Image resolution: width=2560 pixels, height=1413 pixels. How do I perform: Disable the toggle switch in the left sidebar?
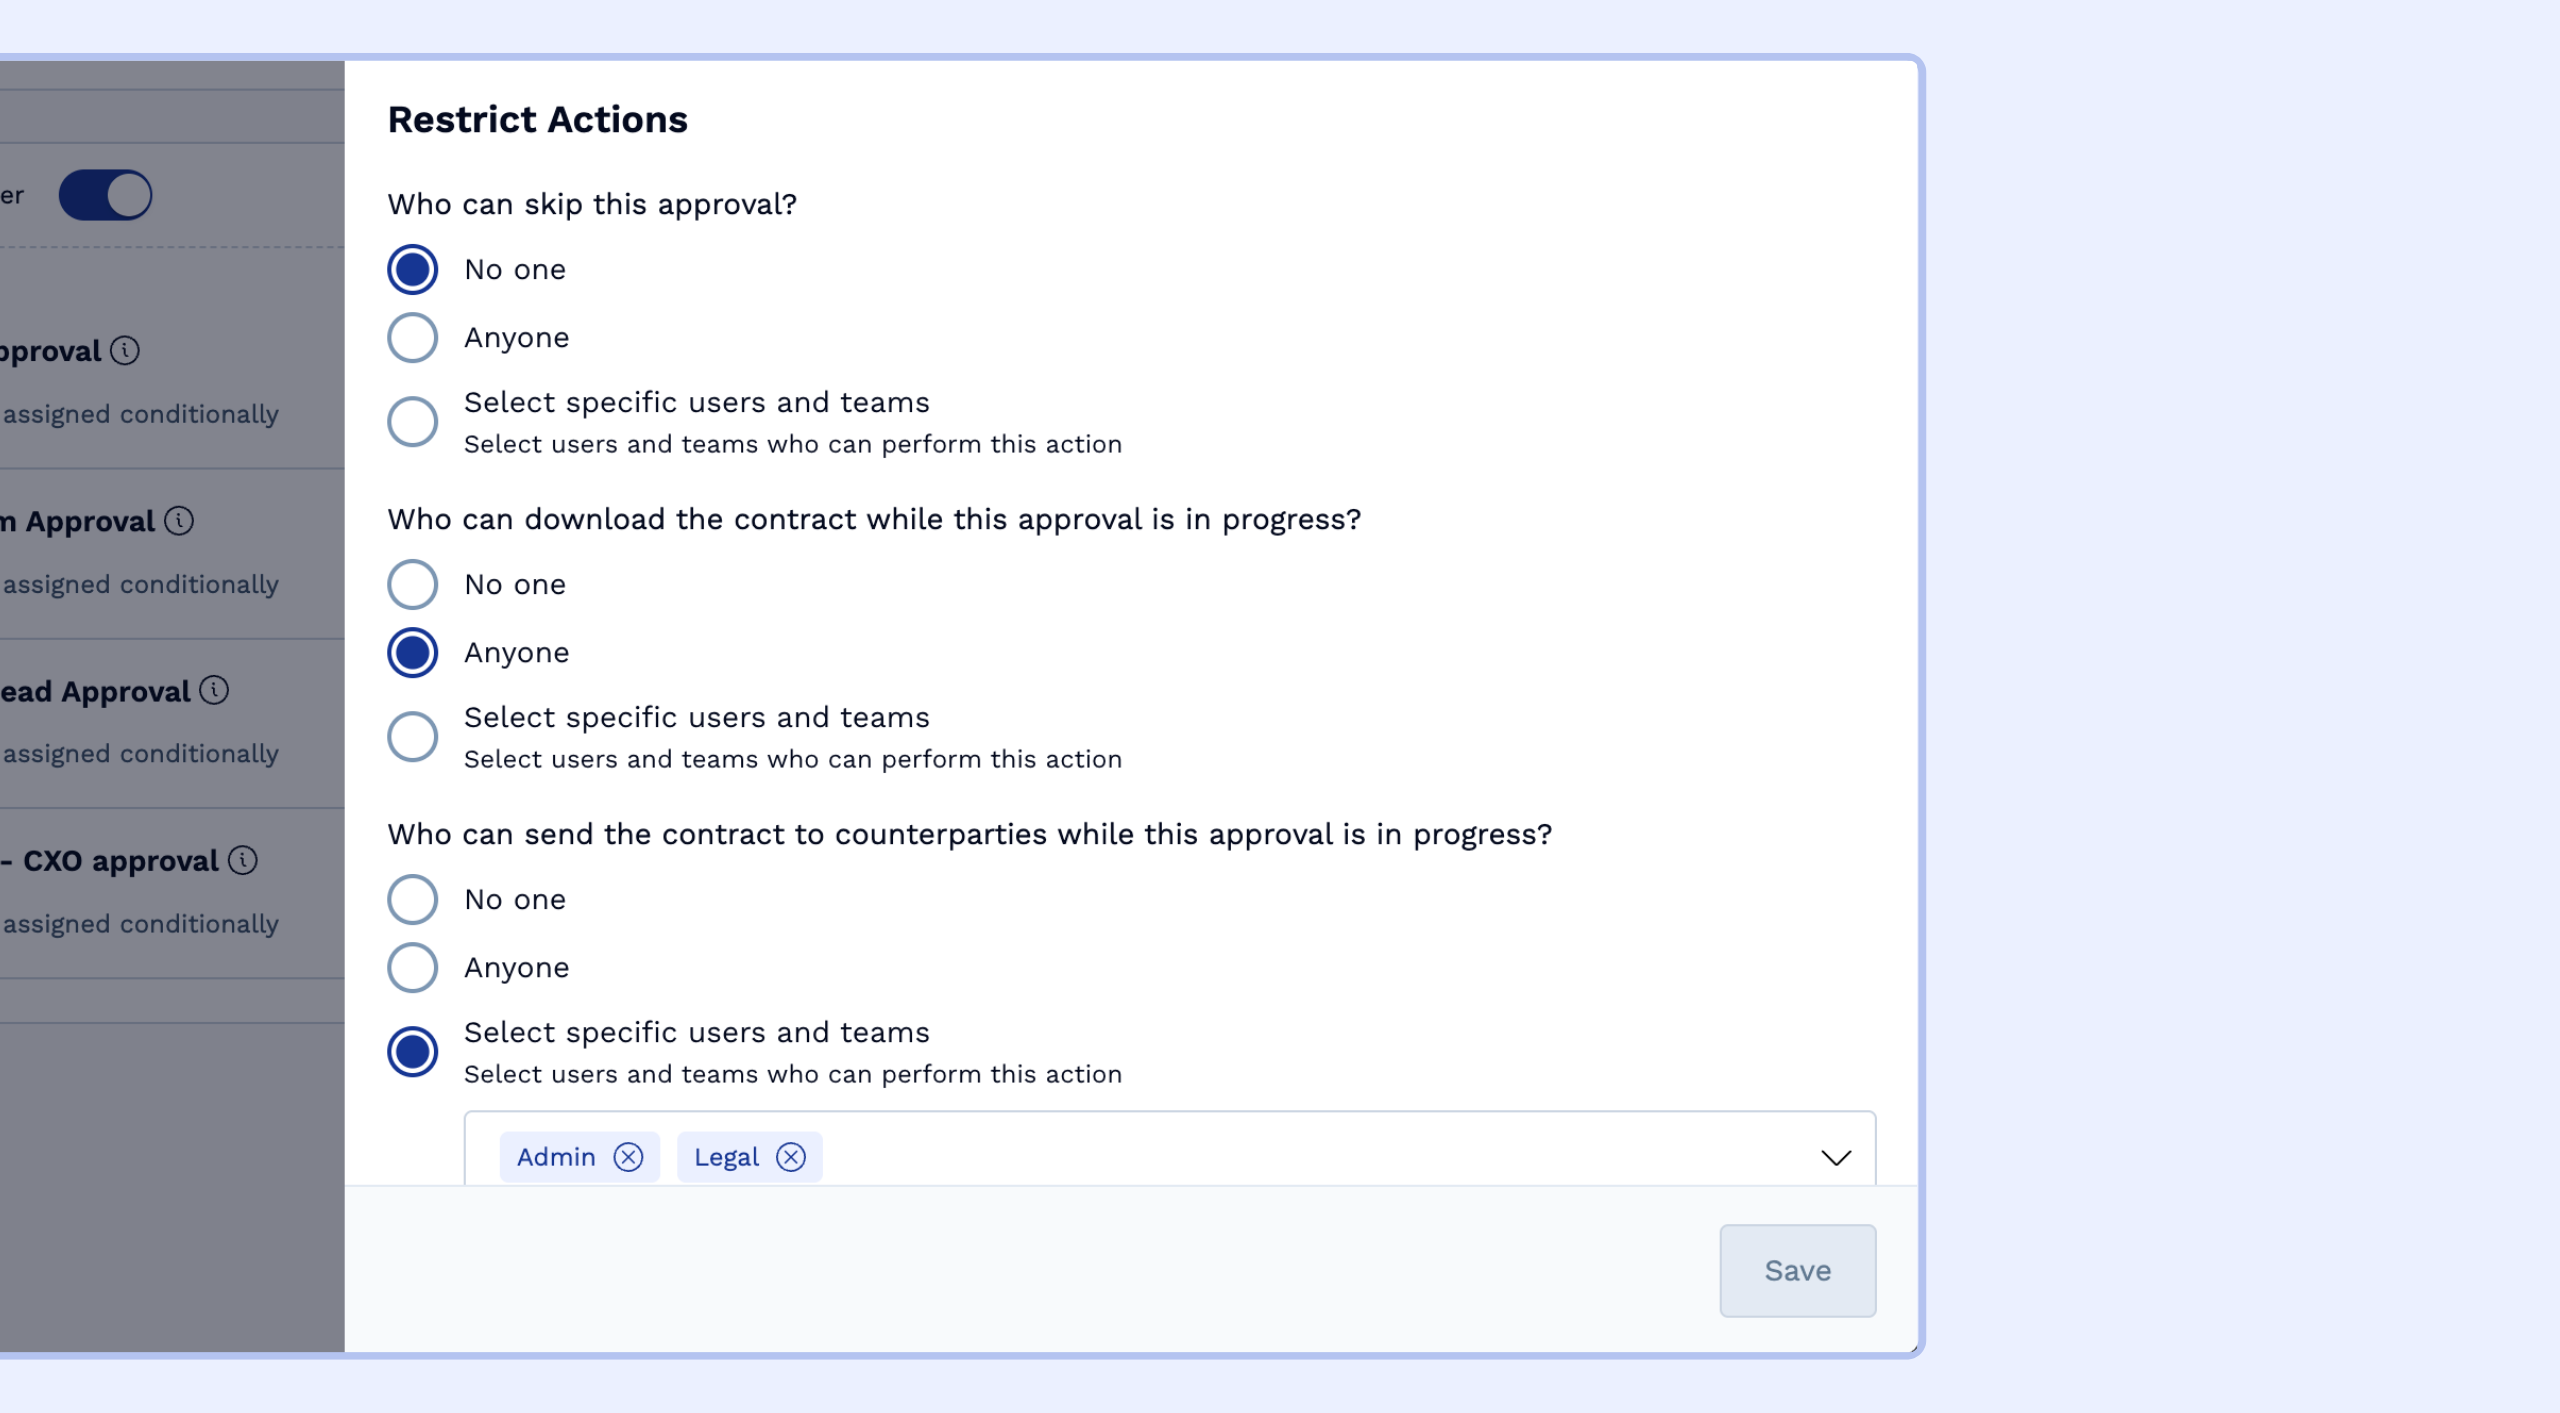[107, 195]
